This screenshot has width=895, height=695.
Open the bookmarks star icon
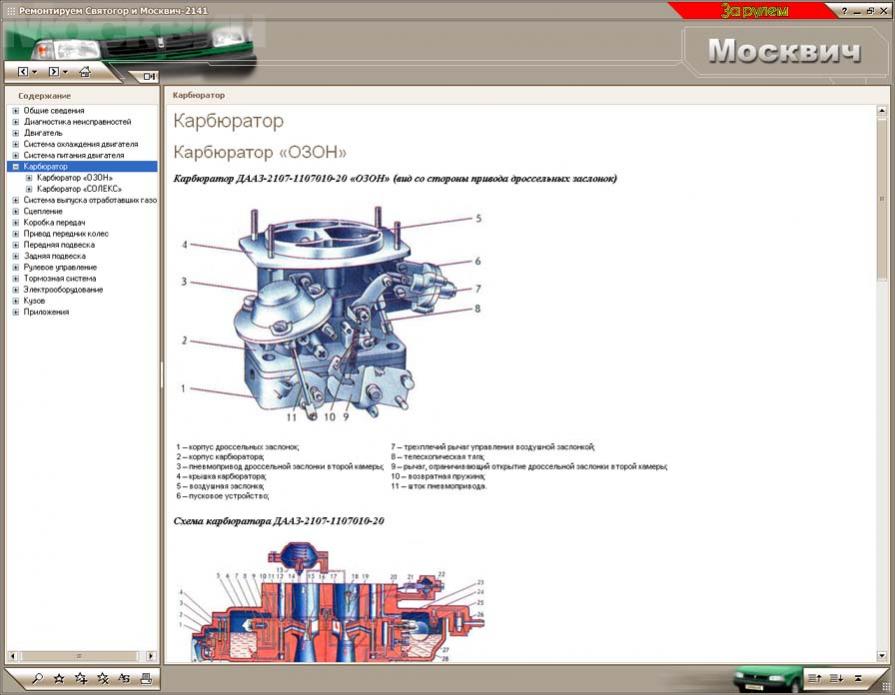click(x=59, y=678)
